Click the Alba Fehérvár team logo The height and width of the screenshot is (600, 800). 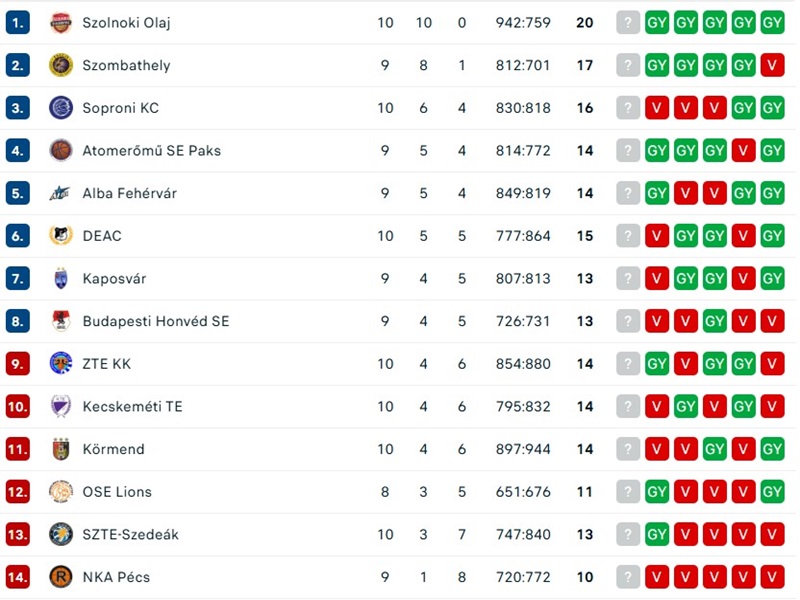pyautogui.click(x=61, y=193)
